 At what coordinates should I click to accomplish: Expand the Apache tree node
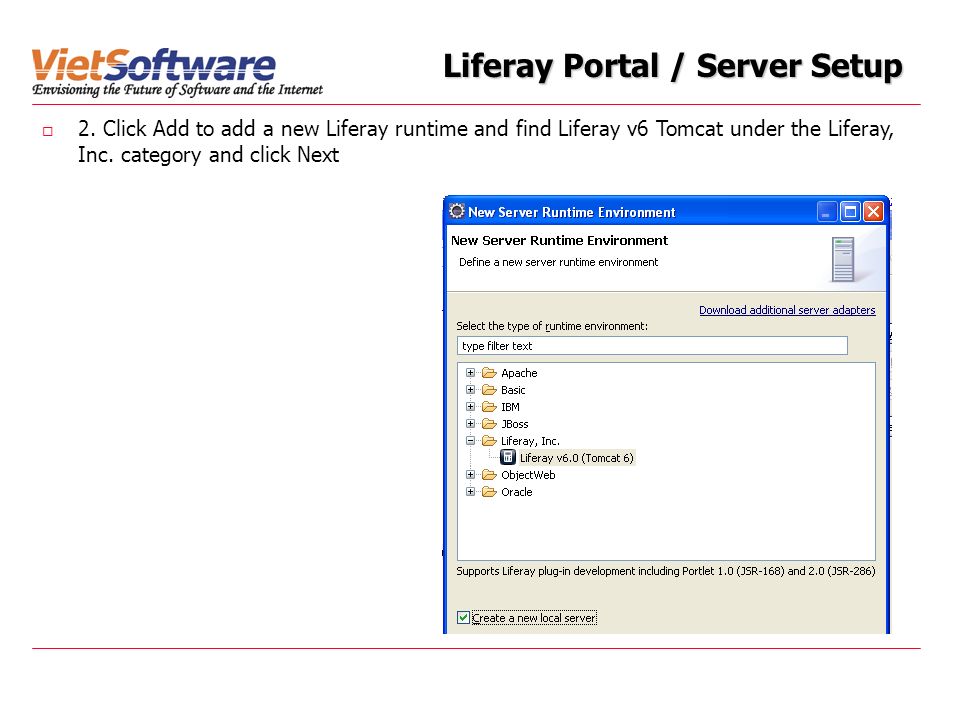[x=470, y=372]
